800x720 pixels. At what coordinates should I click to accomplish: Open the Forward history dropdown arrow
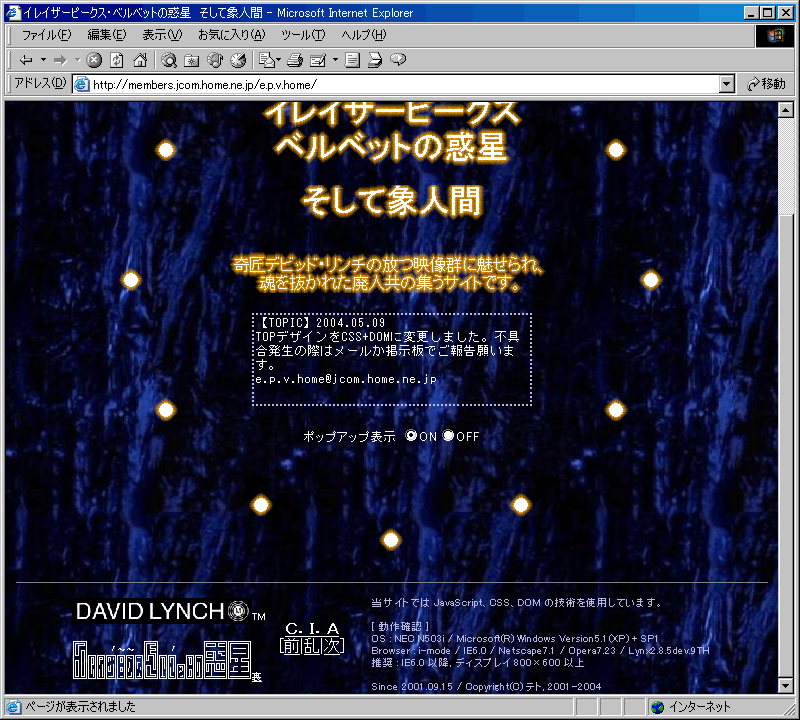point(78,60)
